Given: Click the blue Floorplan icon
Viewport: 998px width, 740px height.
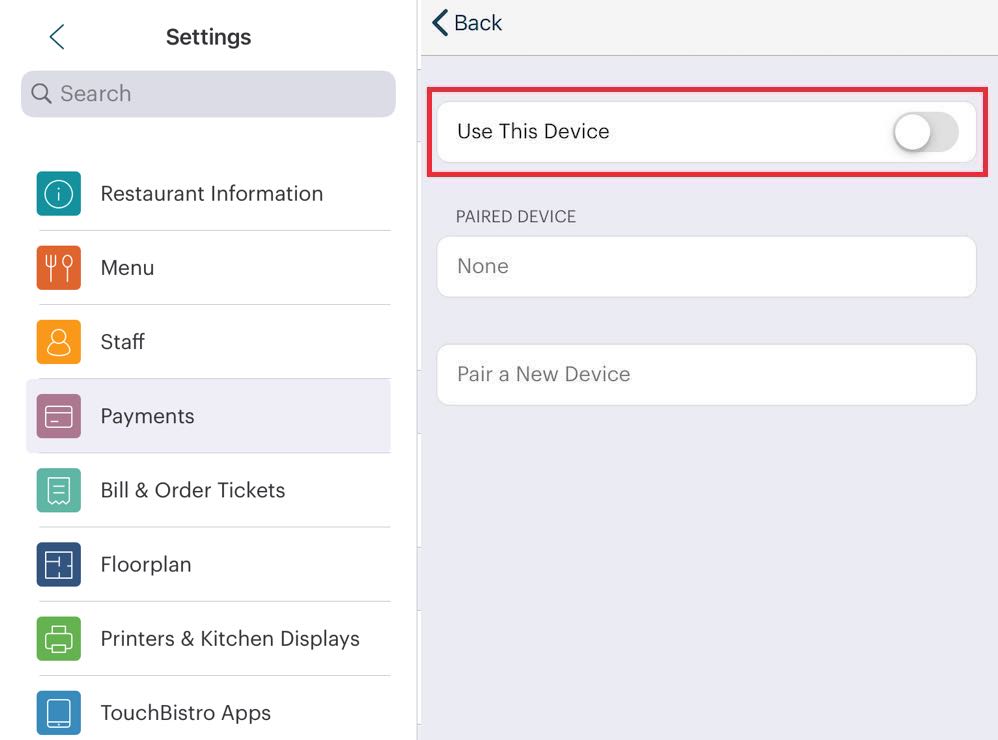Looking at the screenshot, I should click(59, 564).
